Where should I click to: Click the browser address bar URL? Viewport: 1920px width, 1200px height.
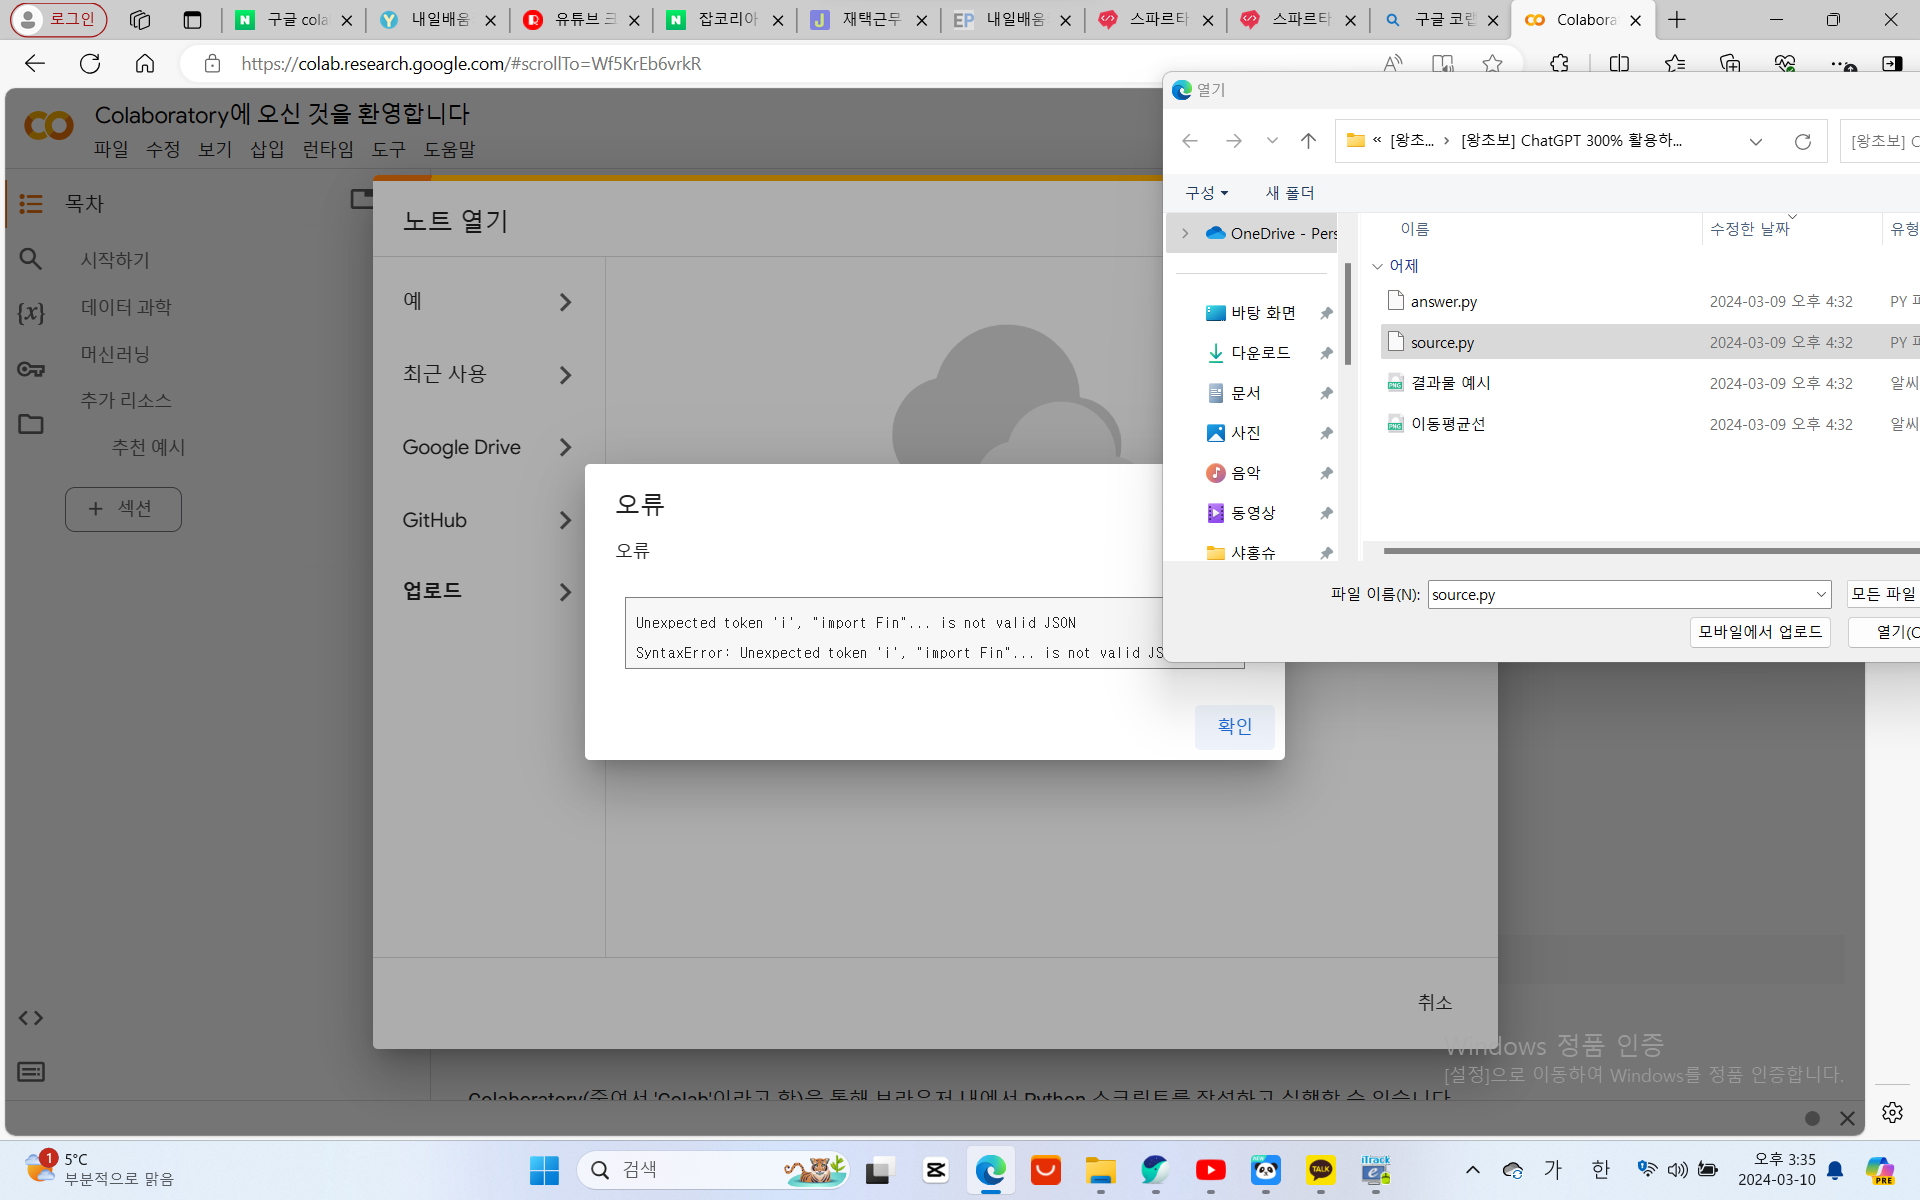pyautogui.click(x=471, y=64)
